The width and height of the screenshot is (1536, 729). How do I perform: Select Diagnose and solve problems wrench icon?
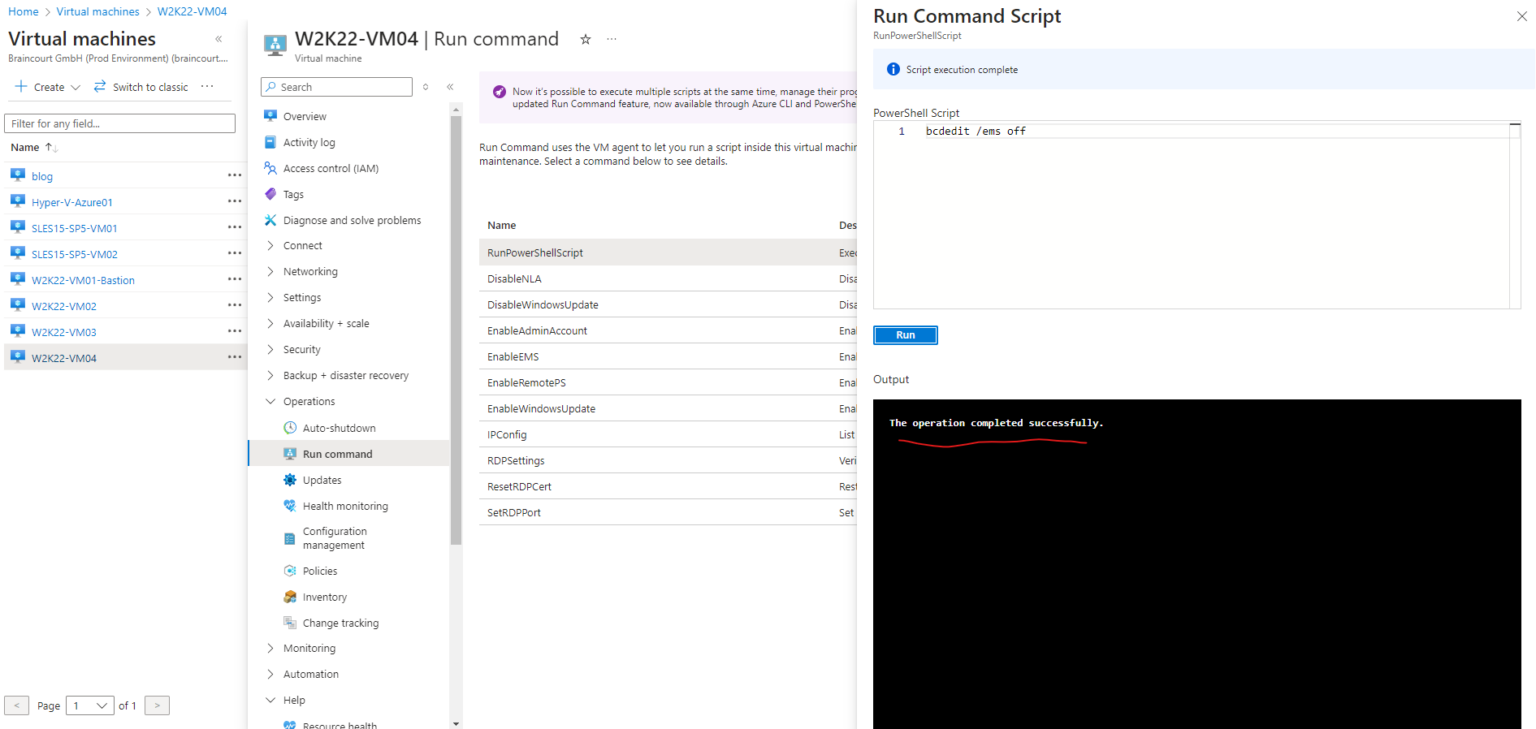coord(270,220)
